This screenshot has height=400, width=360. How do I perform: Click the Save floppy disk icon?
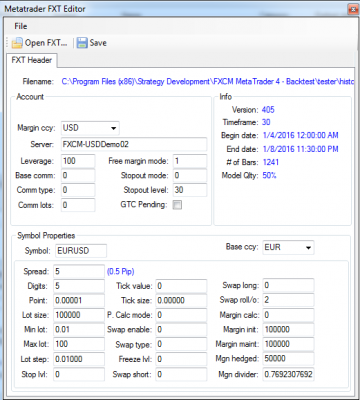click(82, 43)
